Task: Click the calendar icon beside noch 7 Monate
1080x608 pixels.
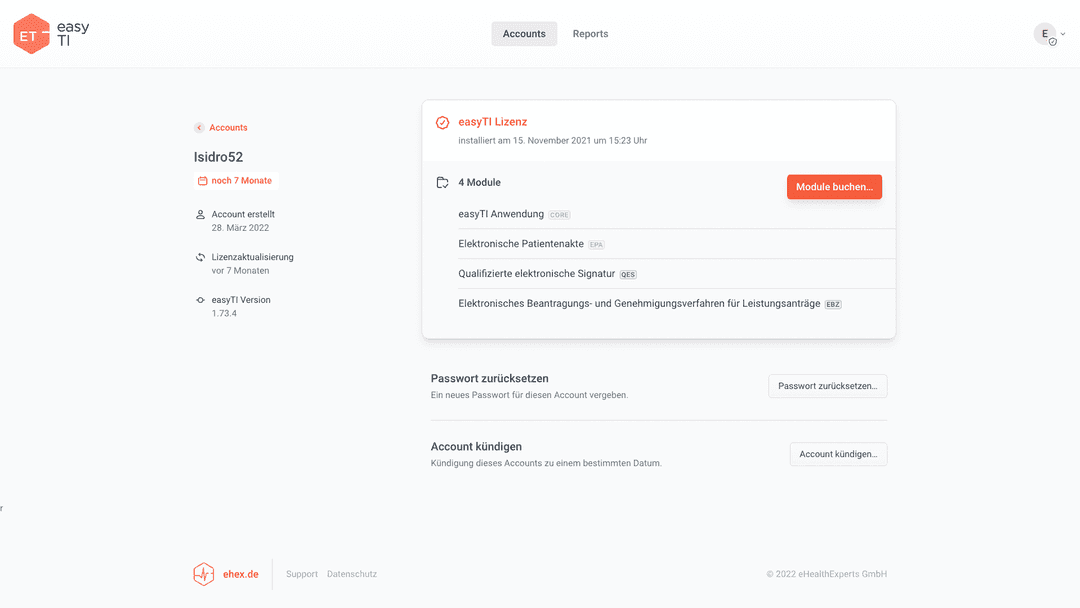Action: 202,181
